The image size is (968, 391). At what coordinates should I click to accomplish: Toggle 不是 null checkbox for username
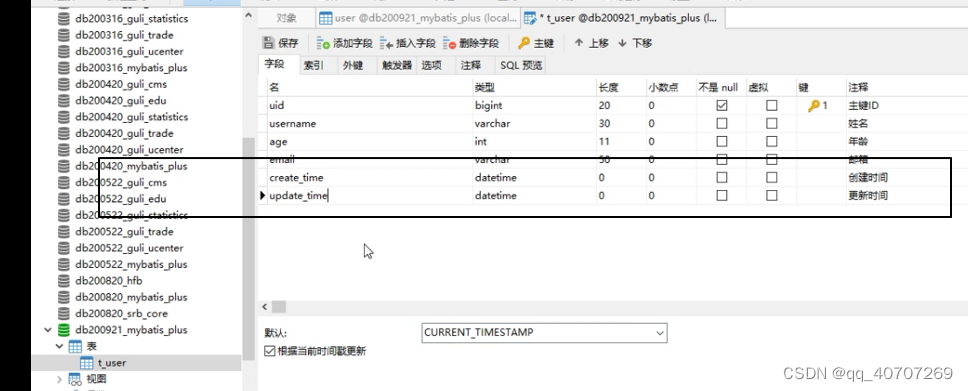coord(722,124)
